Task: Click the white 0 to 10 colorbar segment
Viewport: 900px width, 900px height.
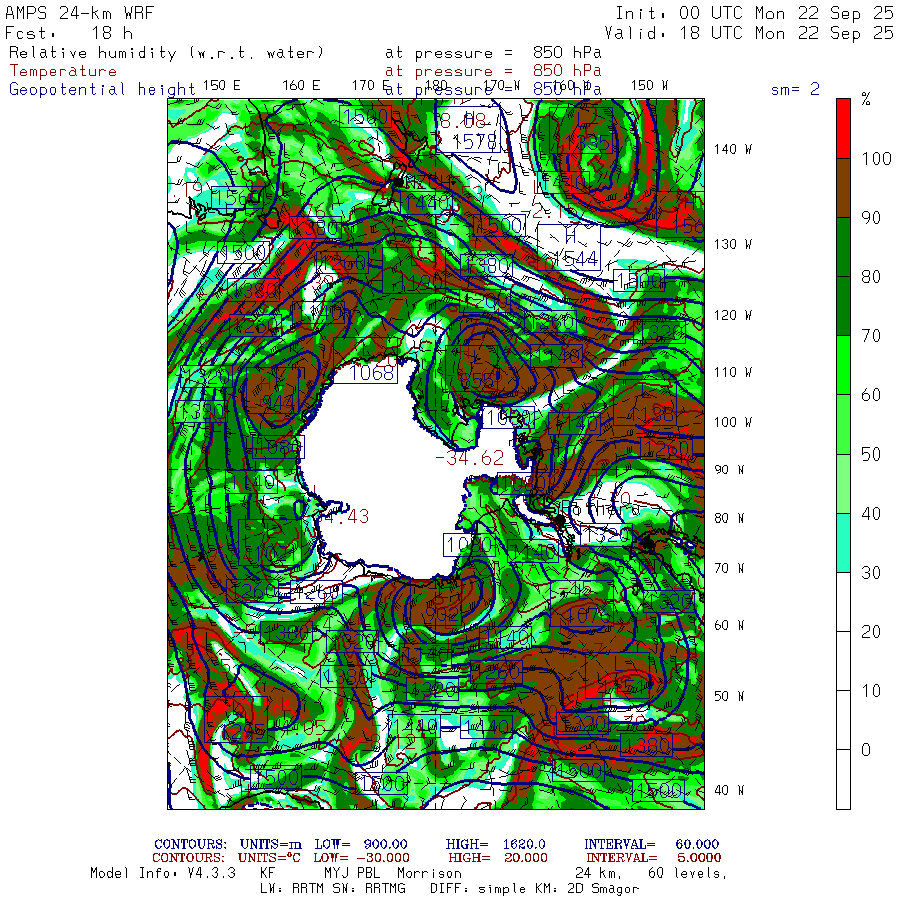Action: click(x=843, y=720)
